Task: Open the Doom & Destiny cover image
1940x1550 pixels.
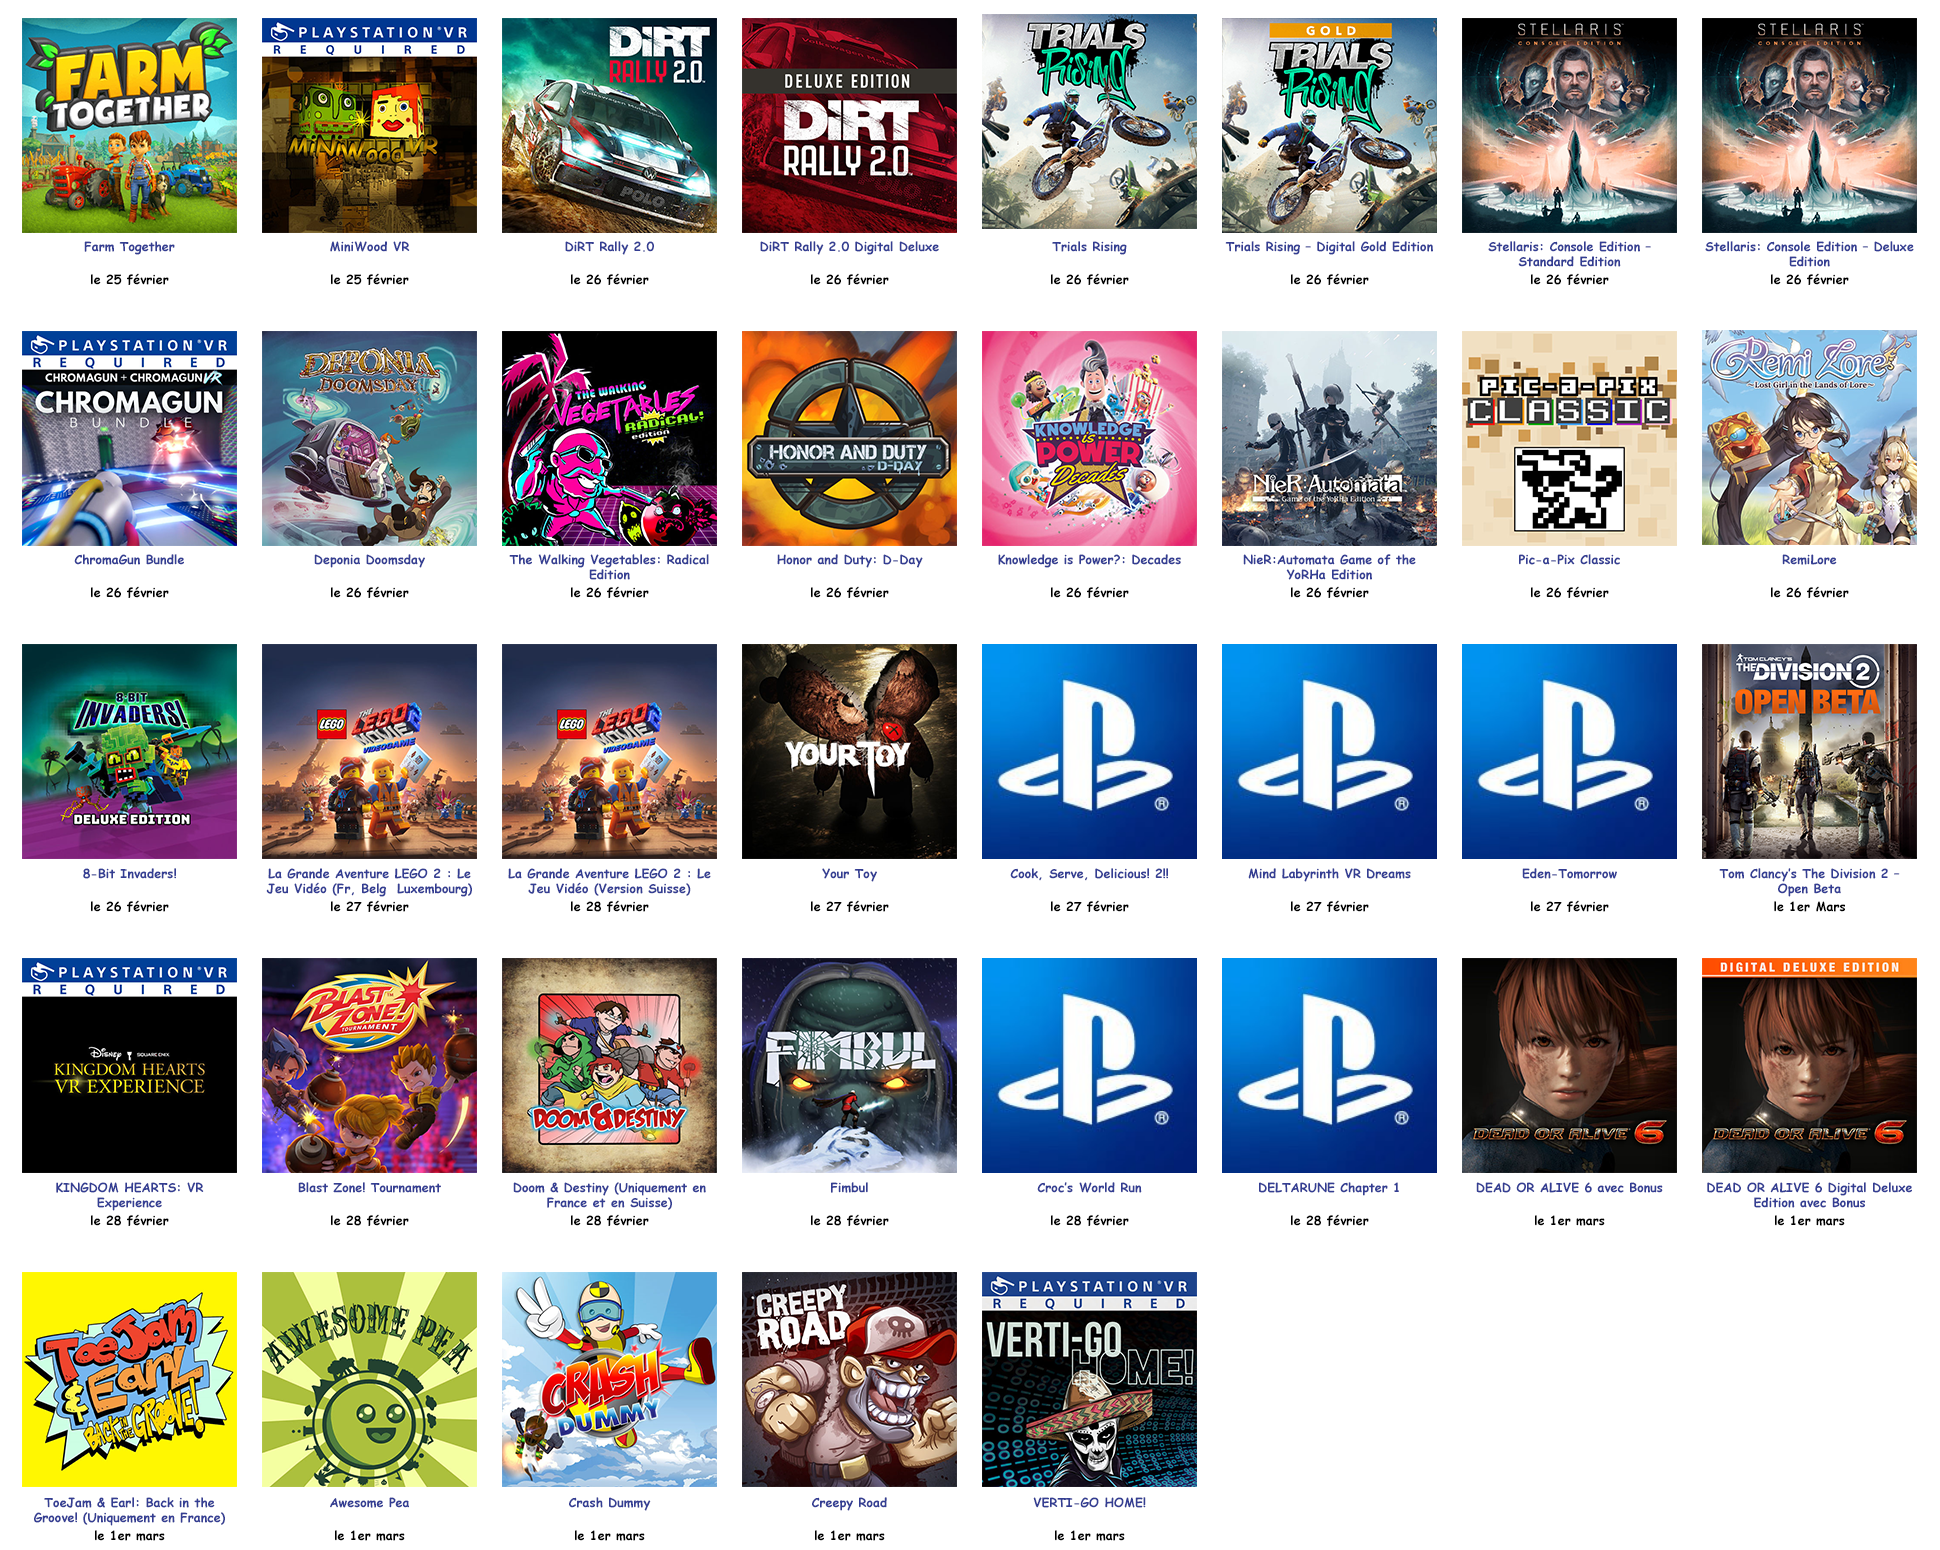Action: pos(609,1065)
